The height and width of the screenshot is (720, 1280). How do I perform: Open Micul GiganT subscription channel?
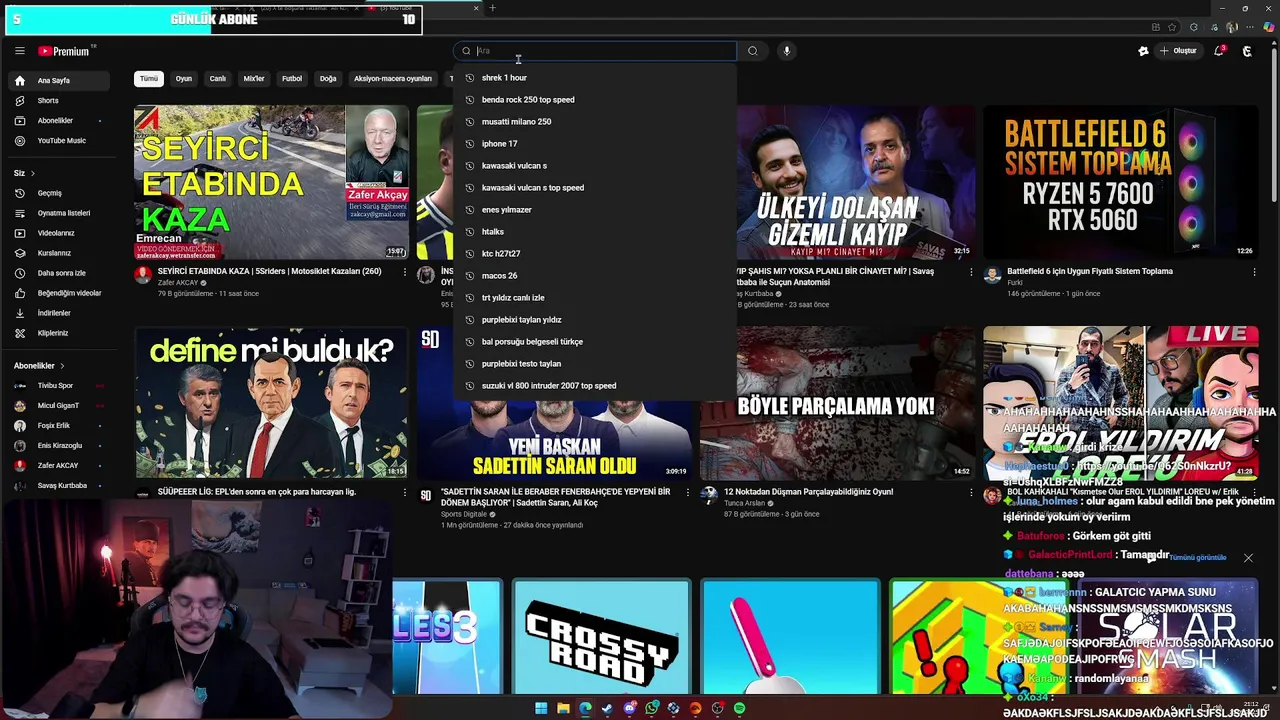[x=58, y=405]
